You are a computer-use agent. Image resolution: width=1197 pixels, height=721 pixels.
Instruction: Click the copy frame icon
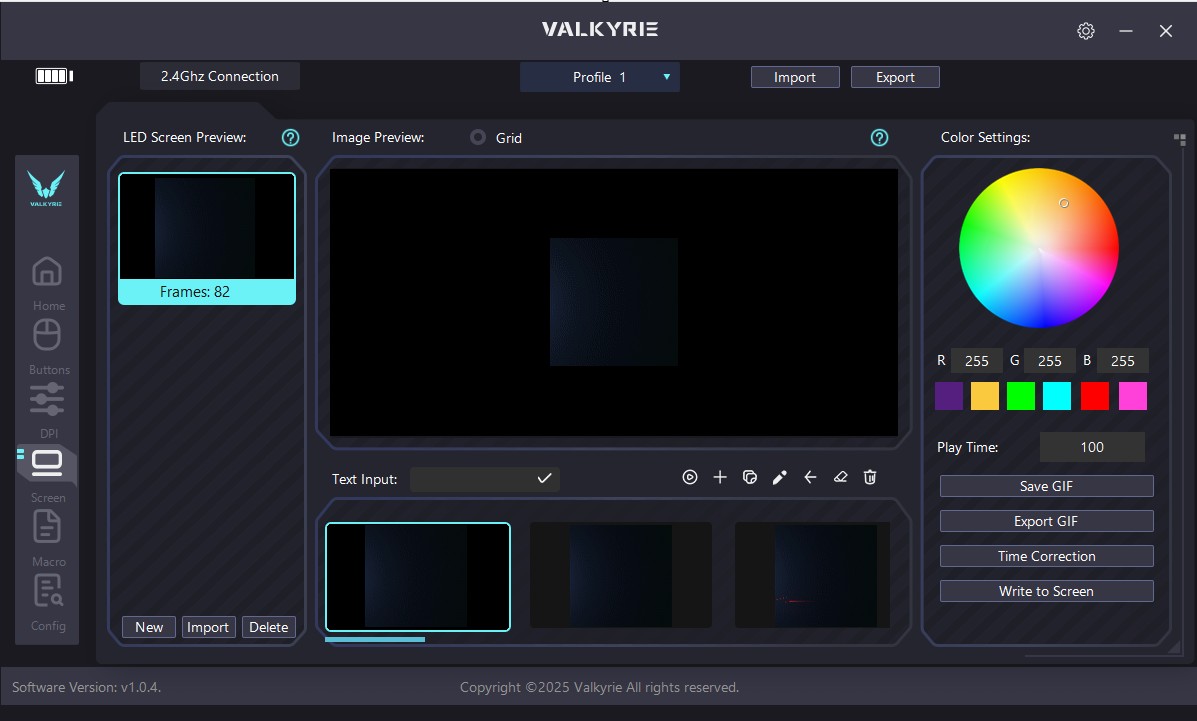750,477
